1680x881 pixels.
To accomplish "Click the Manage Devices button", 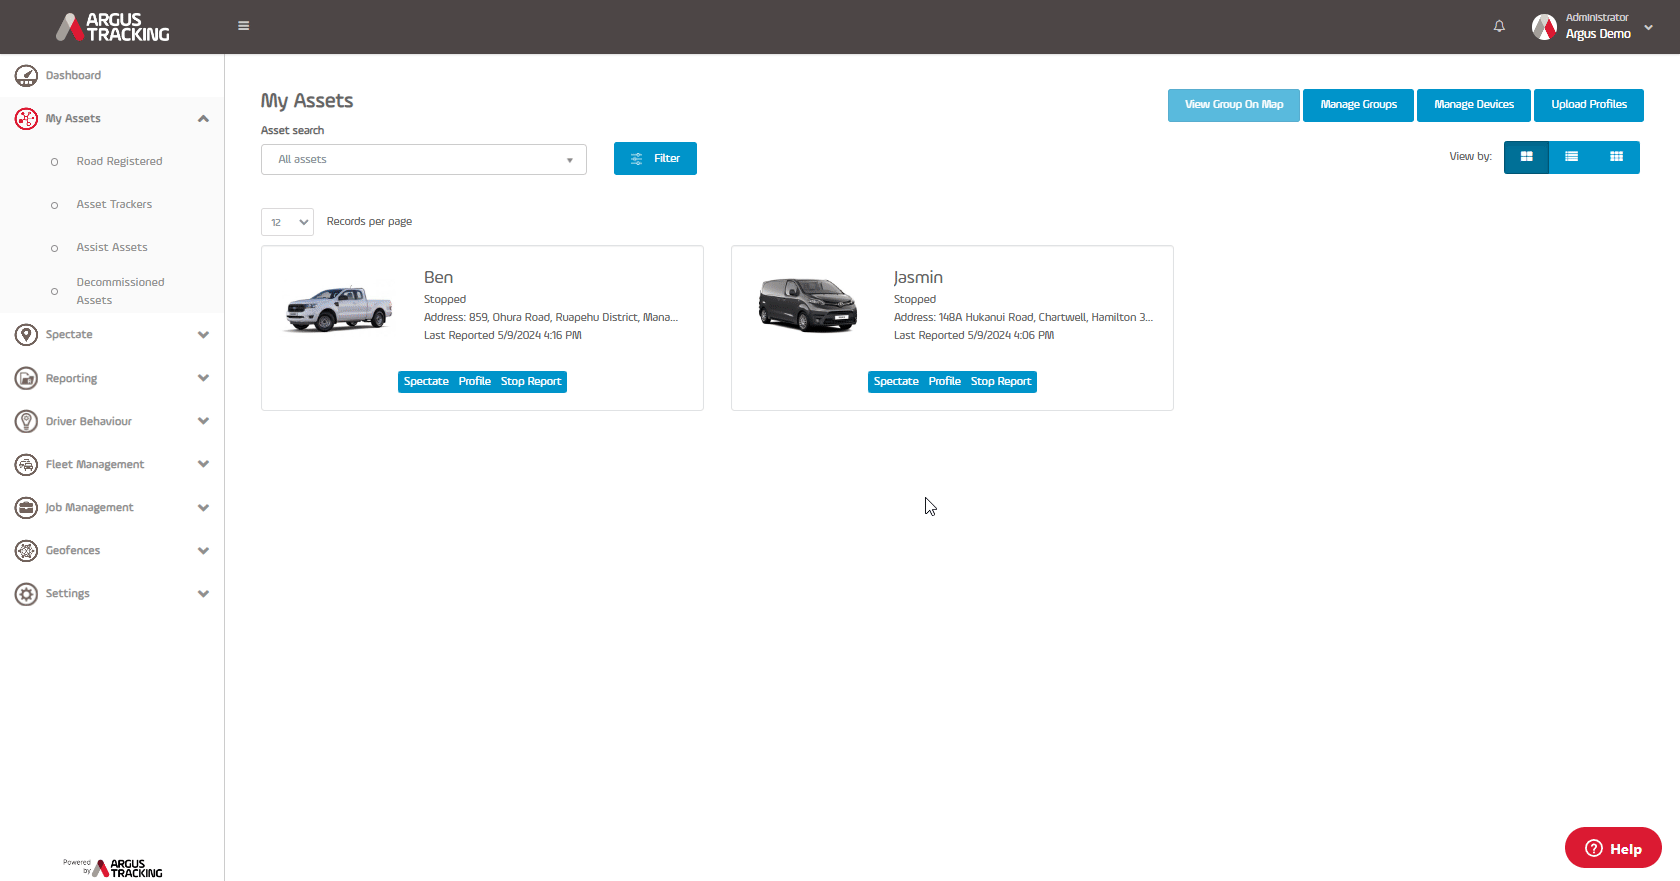I will tap(1474, 105).
